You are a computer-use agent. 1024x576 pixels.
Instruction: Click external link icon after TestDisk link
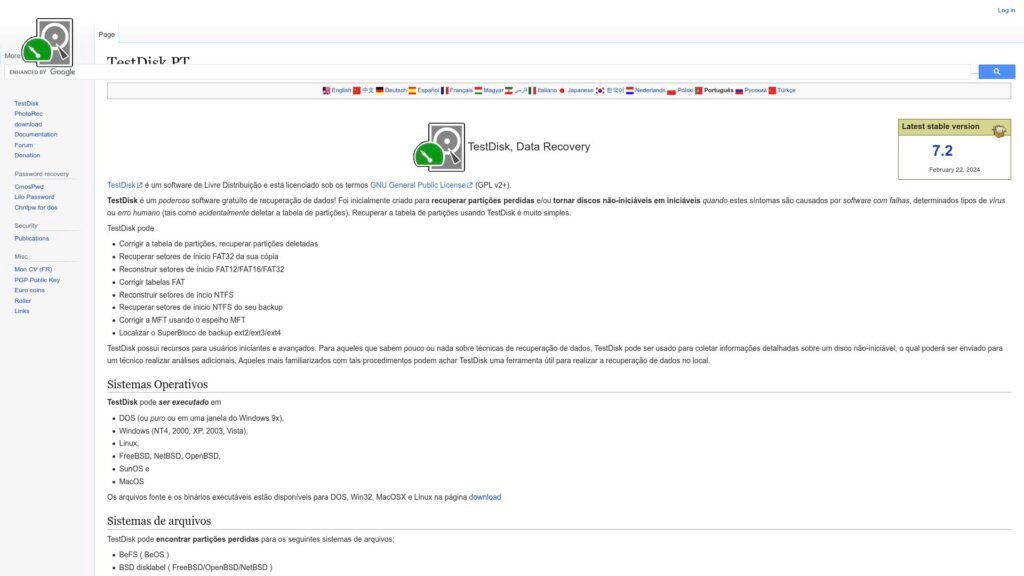tap(140, 185)
